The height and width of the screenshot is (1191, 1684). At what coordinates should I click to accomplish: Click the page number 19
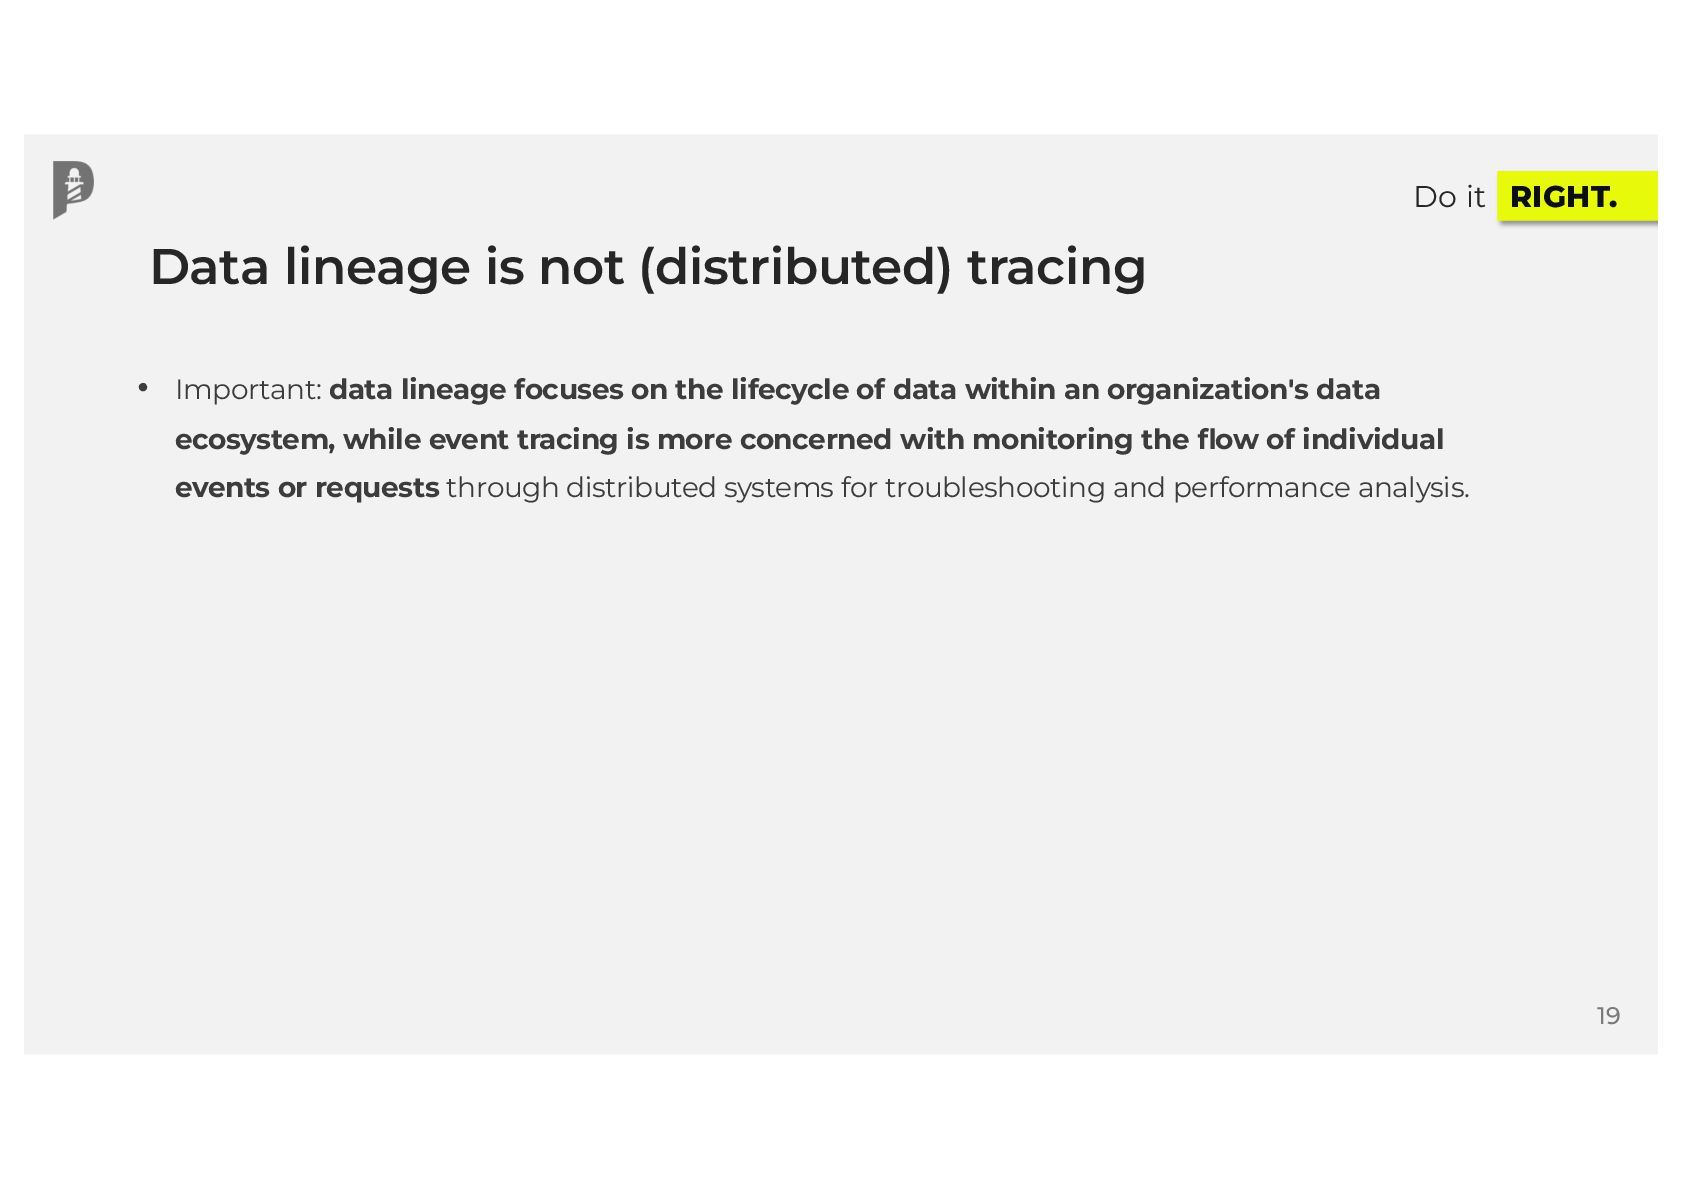[x=1608, y=1016]
